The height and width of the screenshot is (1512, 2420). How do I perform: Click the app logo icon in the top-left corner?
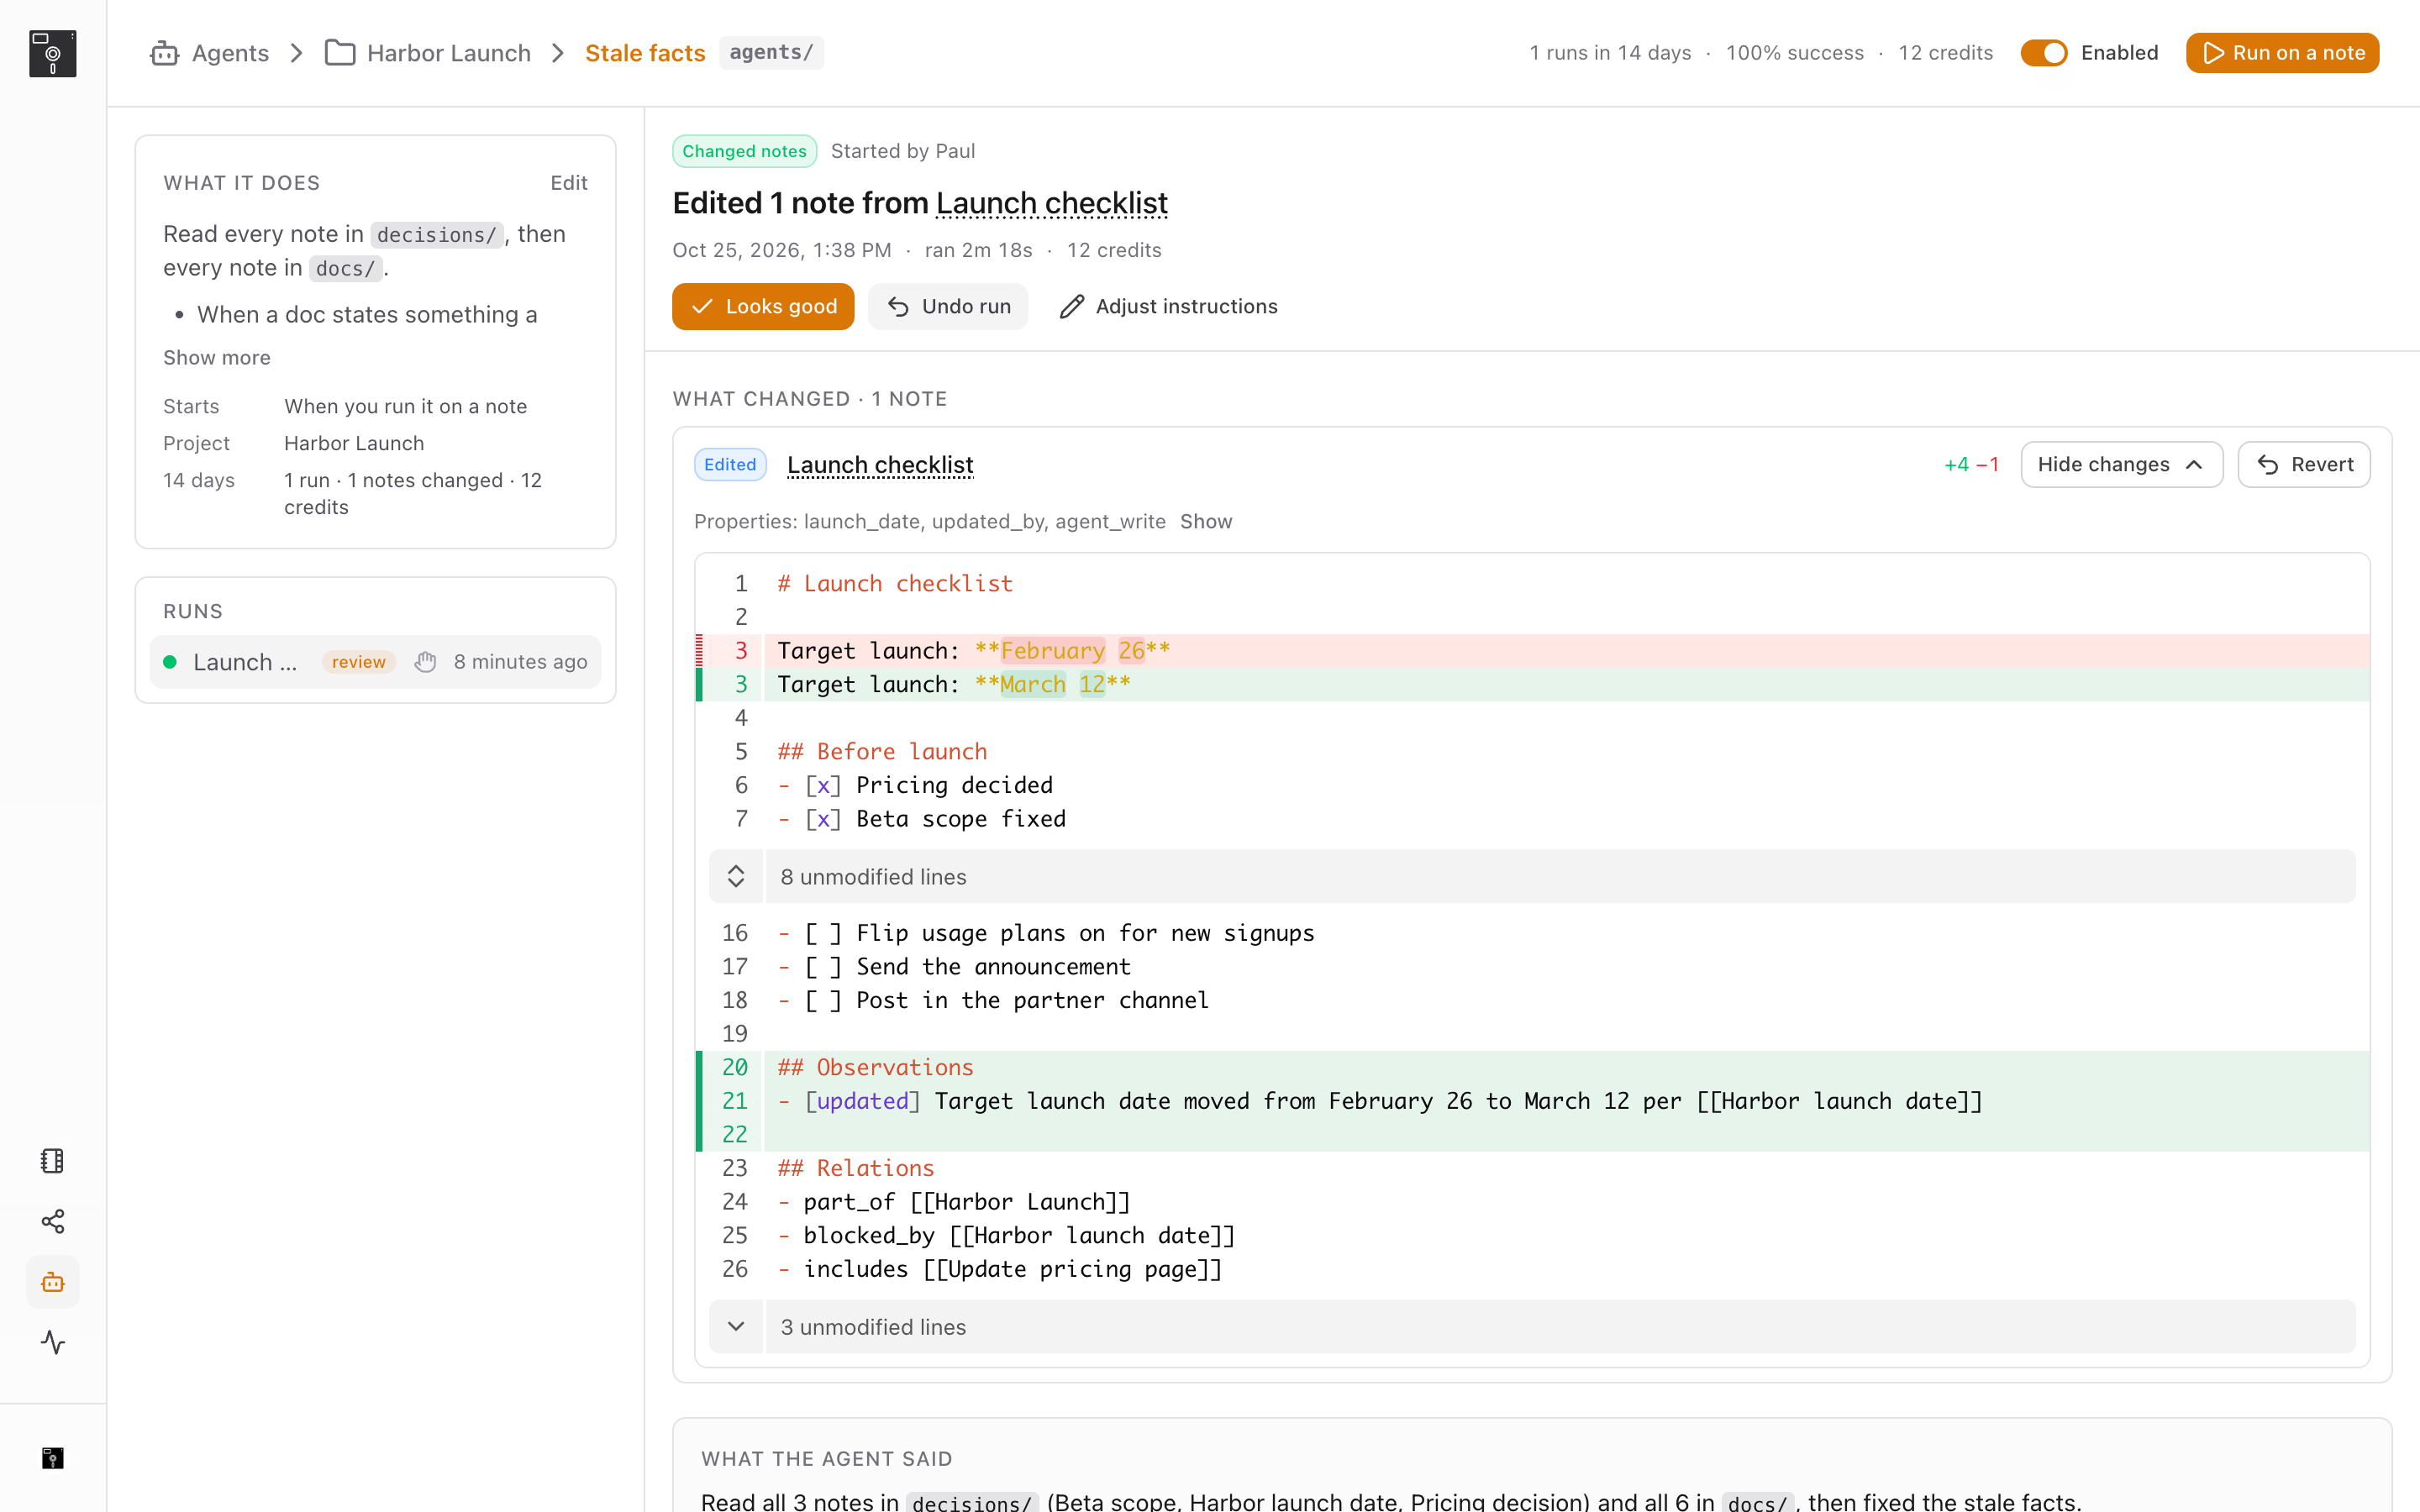(x=52, y=53)
